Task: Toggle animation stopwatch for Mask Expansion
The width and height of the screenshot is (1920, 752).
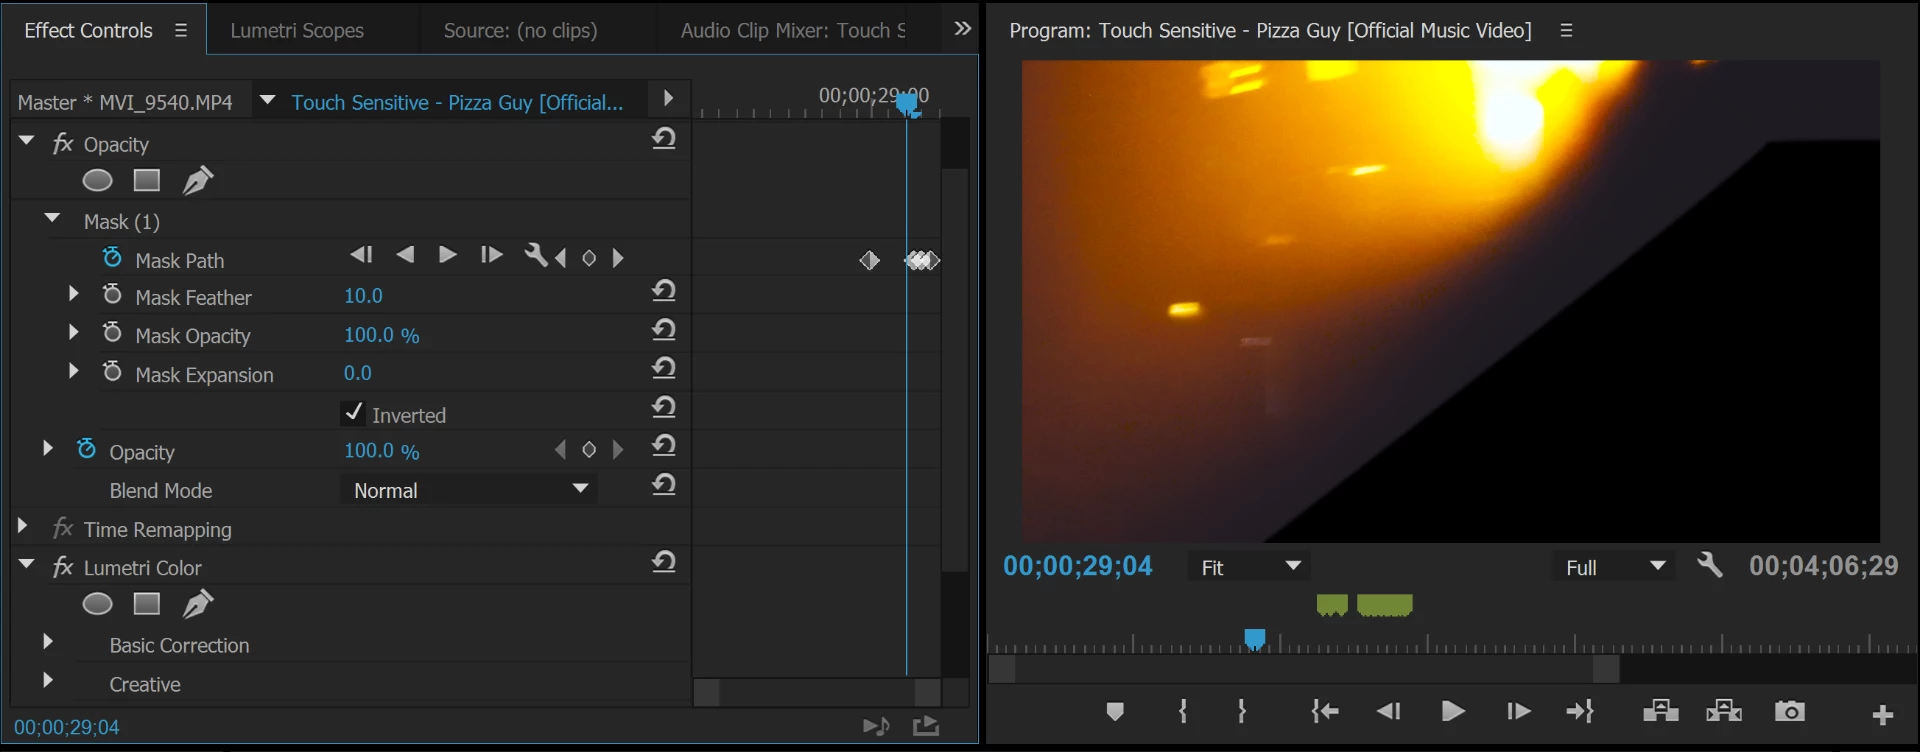Action: 112,371
